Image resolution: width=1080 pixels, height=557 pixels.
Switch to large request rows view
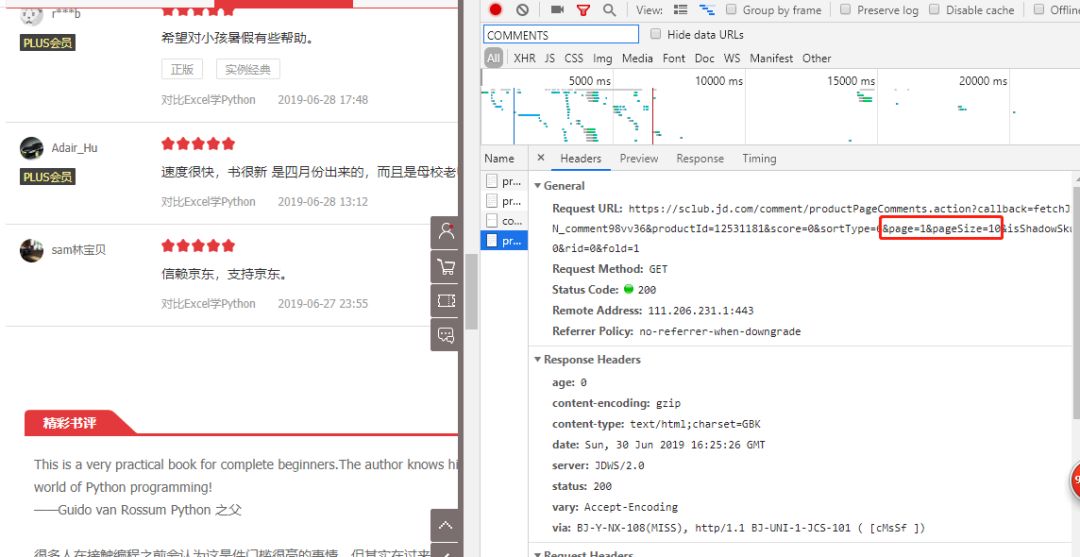pos(681,10)
